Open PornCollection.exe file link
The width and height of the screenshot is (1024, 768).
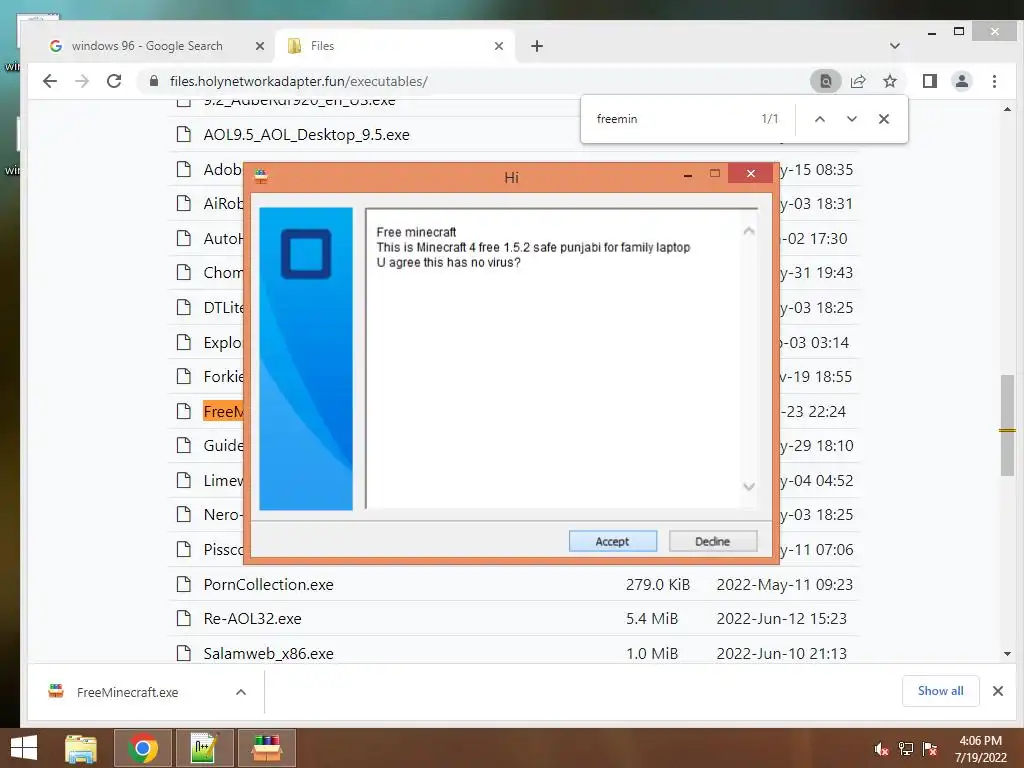coord(268,584)
